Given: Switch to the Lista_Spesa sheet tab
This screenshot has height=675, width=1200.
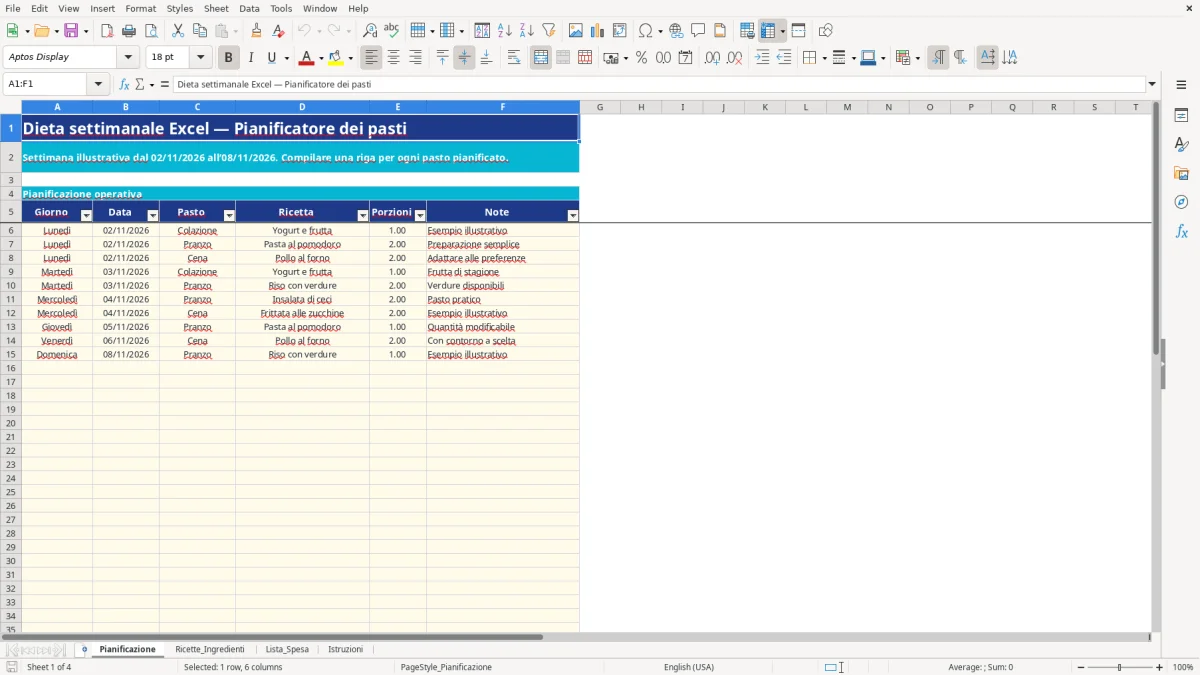Looking at the screenshot, I should (287, 649).
